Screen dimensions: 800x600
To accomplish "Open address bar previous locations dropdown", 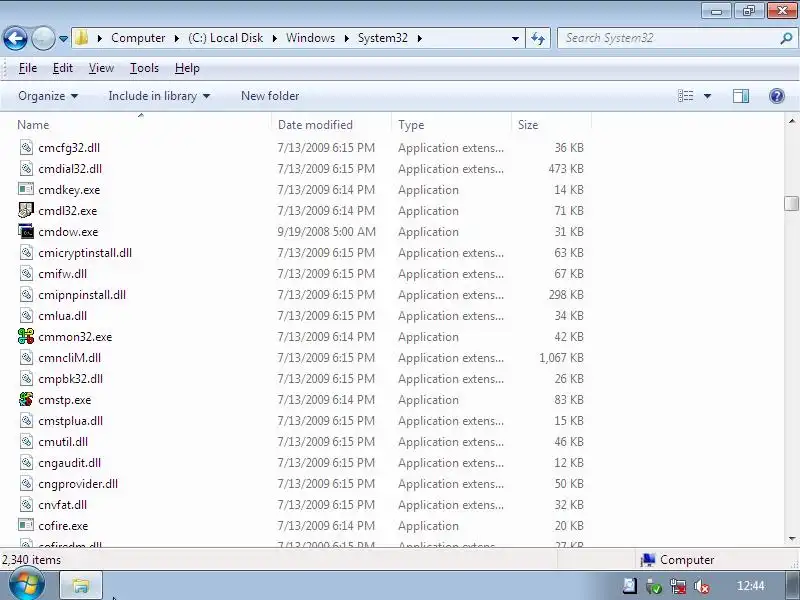I will [515, 39].
